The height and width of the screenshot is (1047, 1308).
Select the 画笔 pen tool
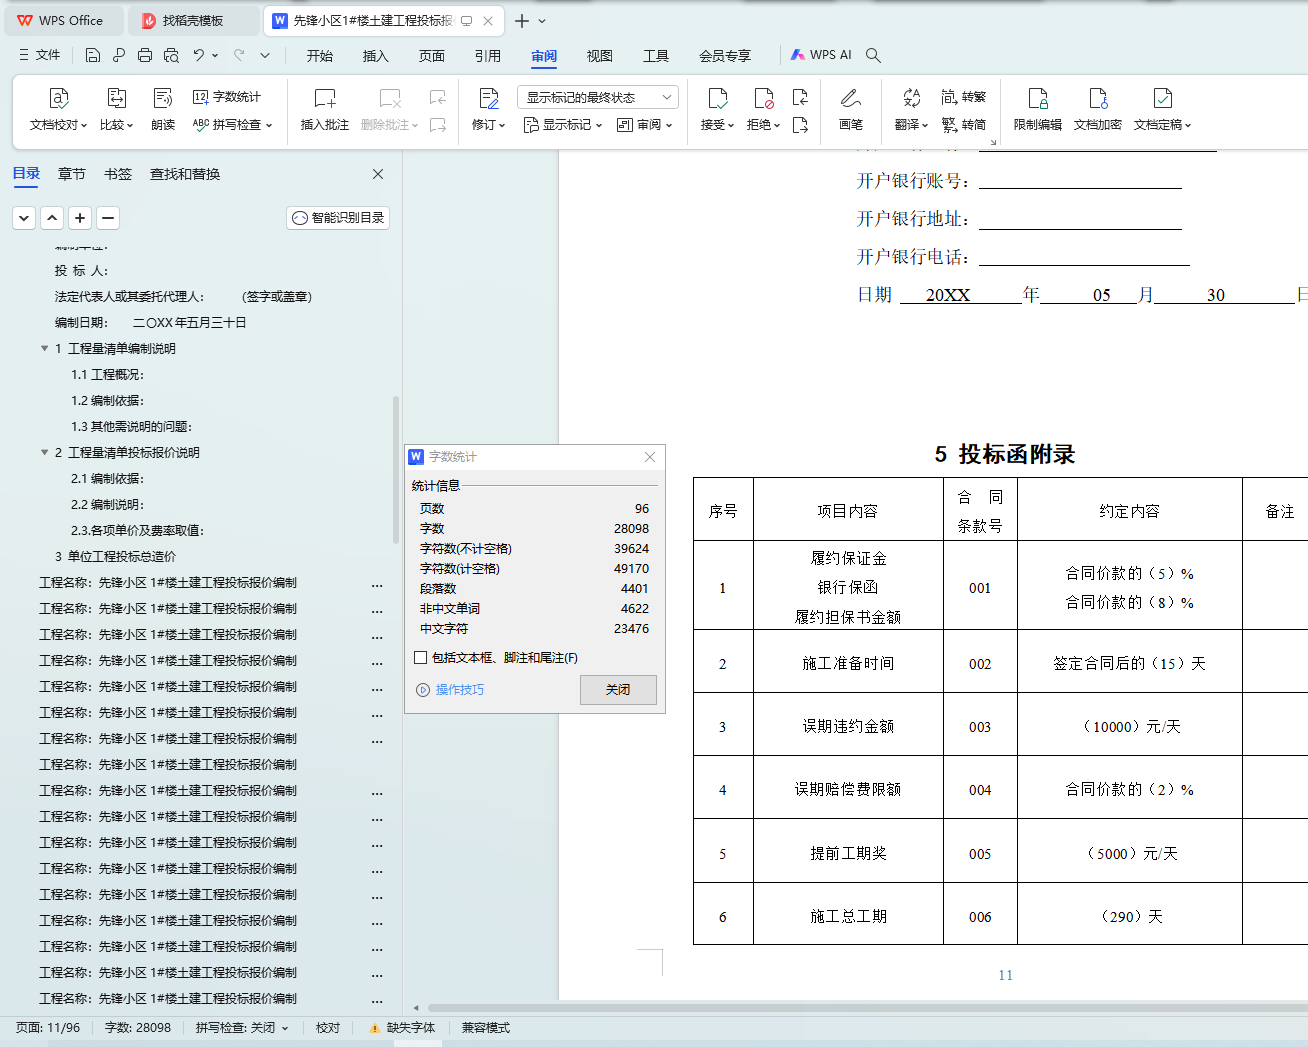(851, 108)
